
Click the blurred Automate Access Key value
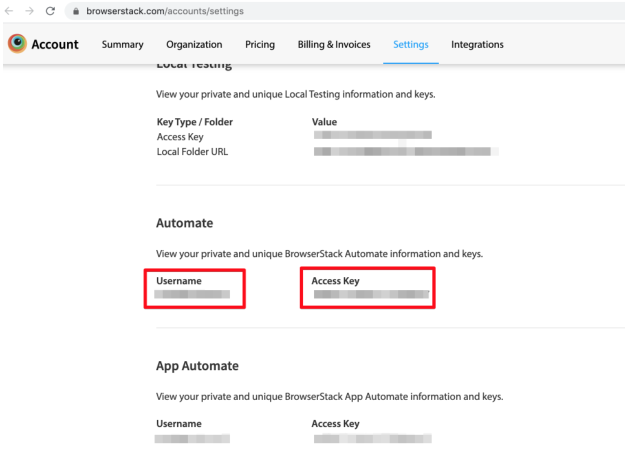tap(371, 295)
